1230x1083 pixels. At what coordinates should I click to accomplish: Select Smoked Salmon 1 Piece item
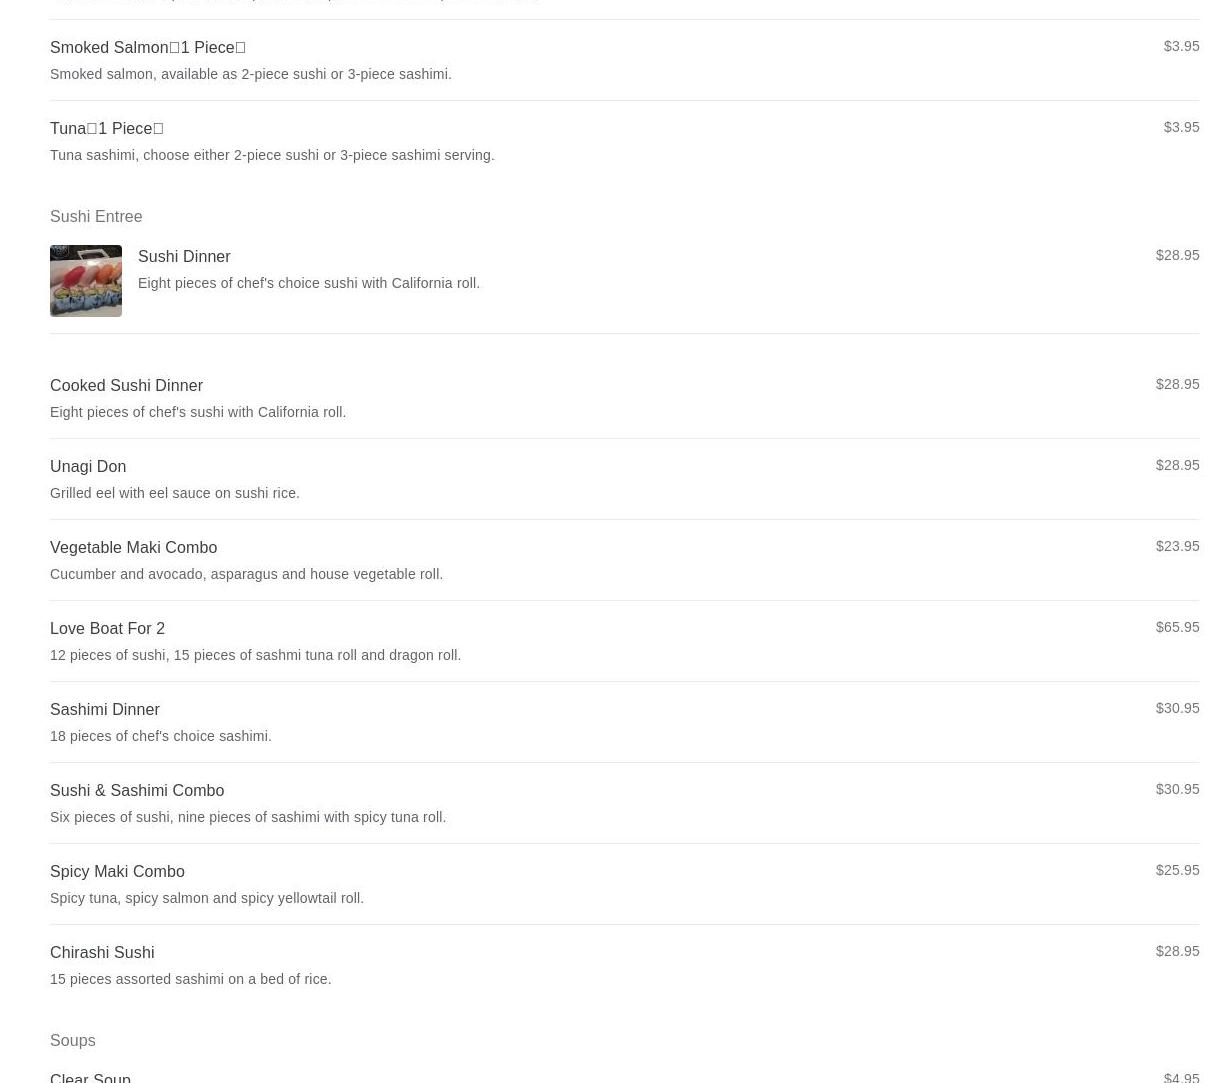tap(624, 60)
